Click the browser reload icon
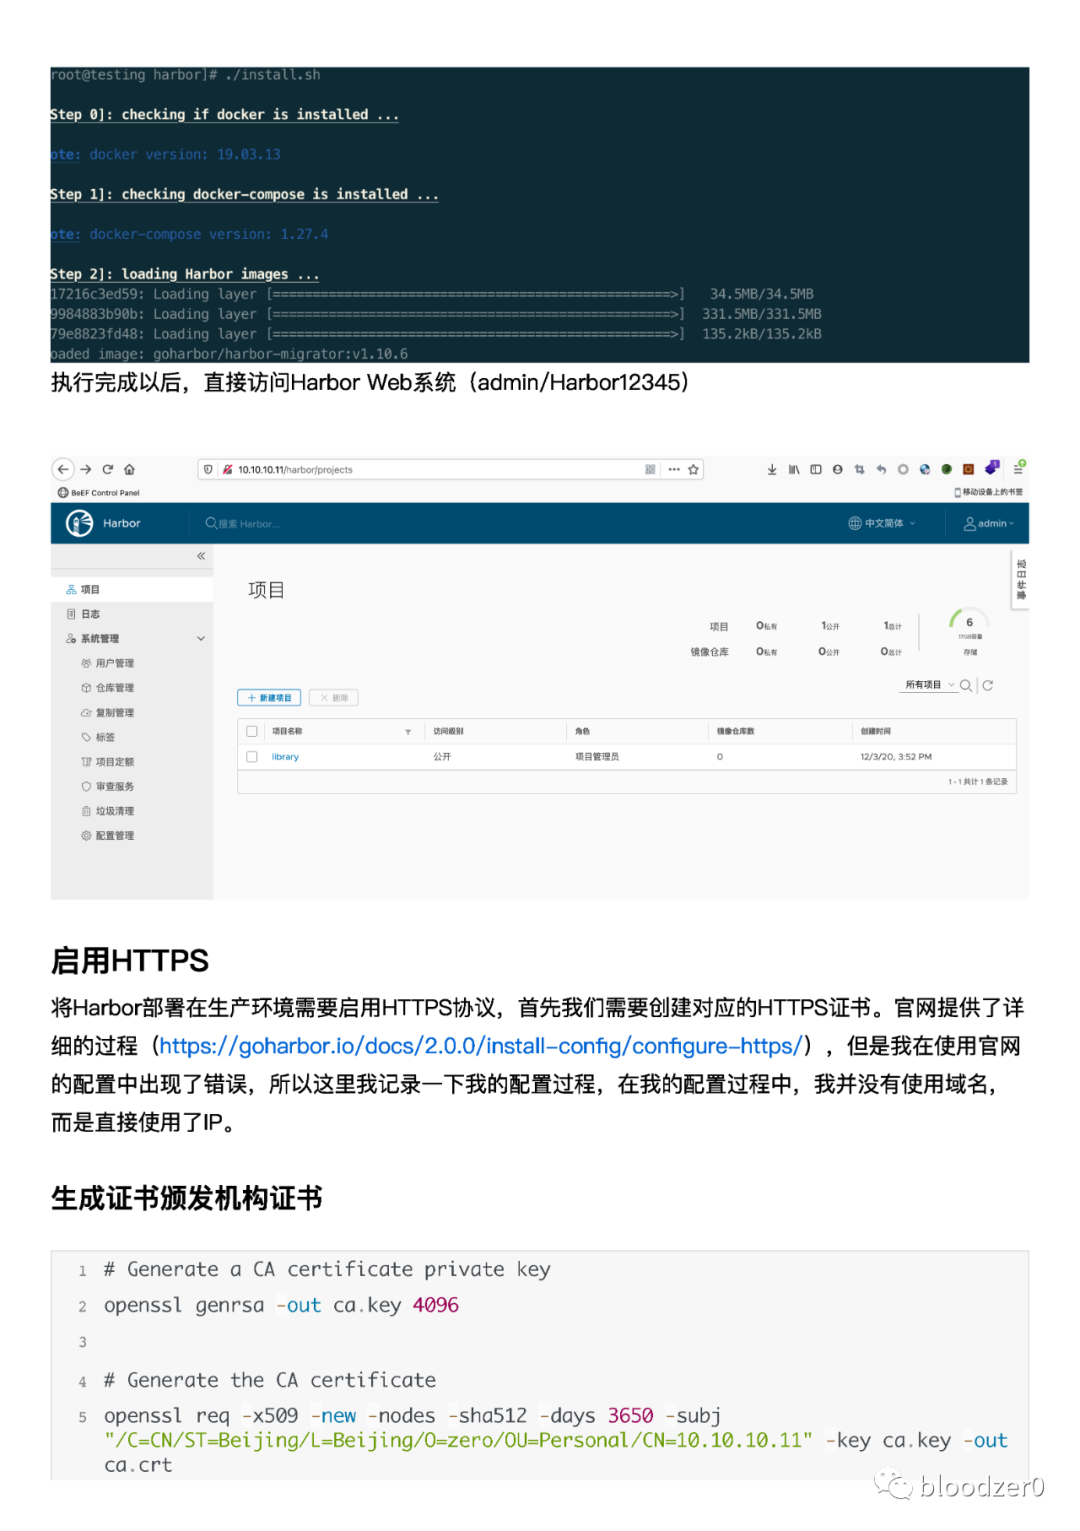The height and width of the screenshot is (1531, 1080). (107, 469)
